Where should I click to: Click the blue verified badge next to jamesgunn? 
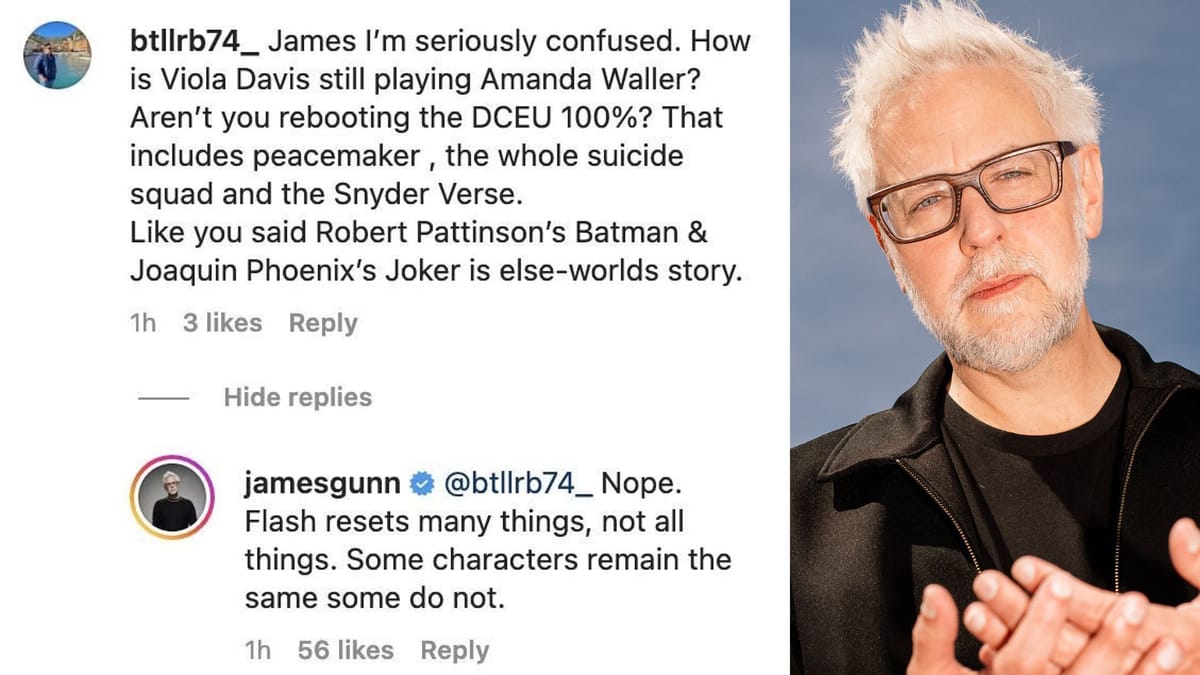point(422,485)
